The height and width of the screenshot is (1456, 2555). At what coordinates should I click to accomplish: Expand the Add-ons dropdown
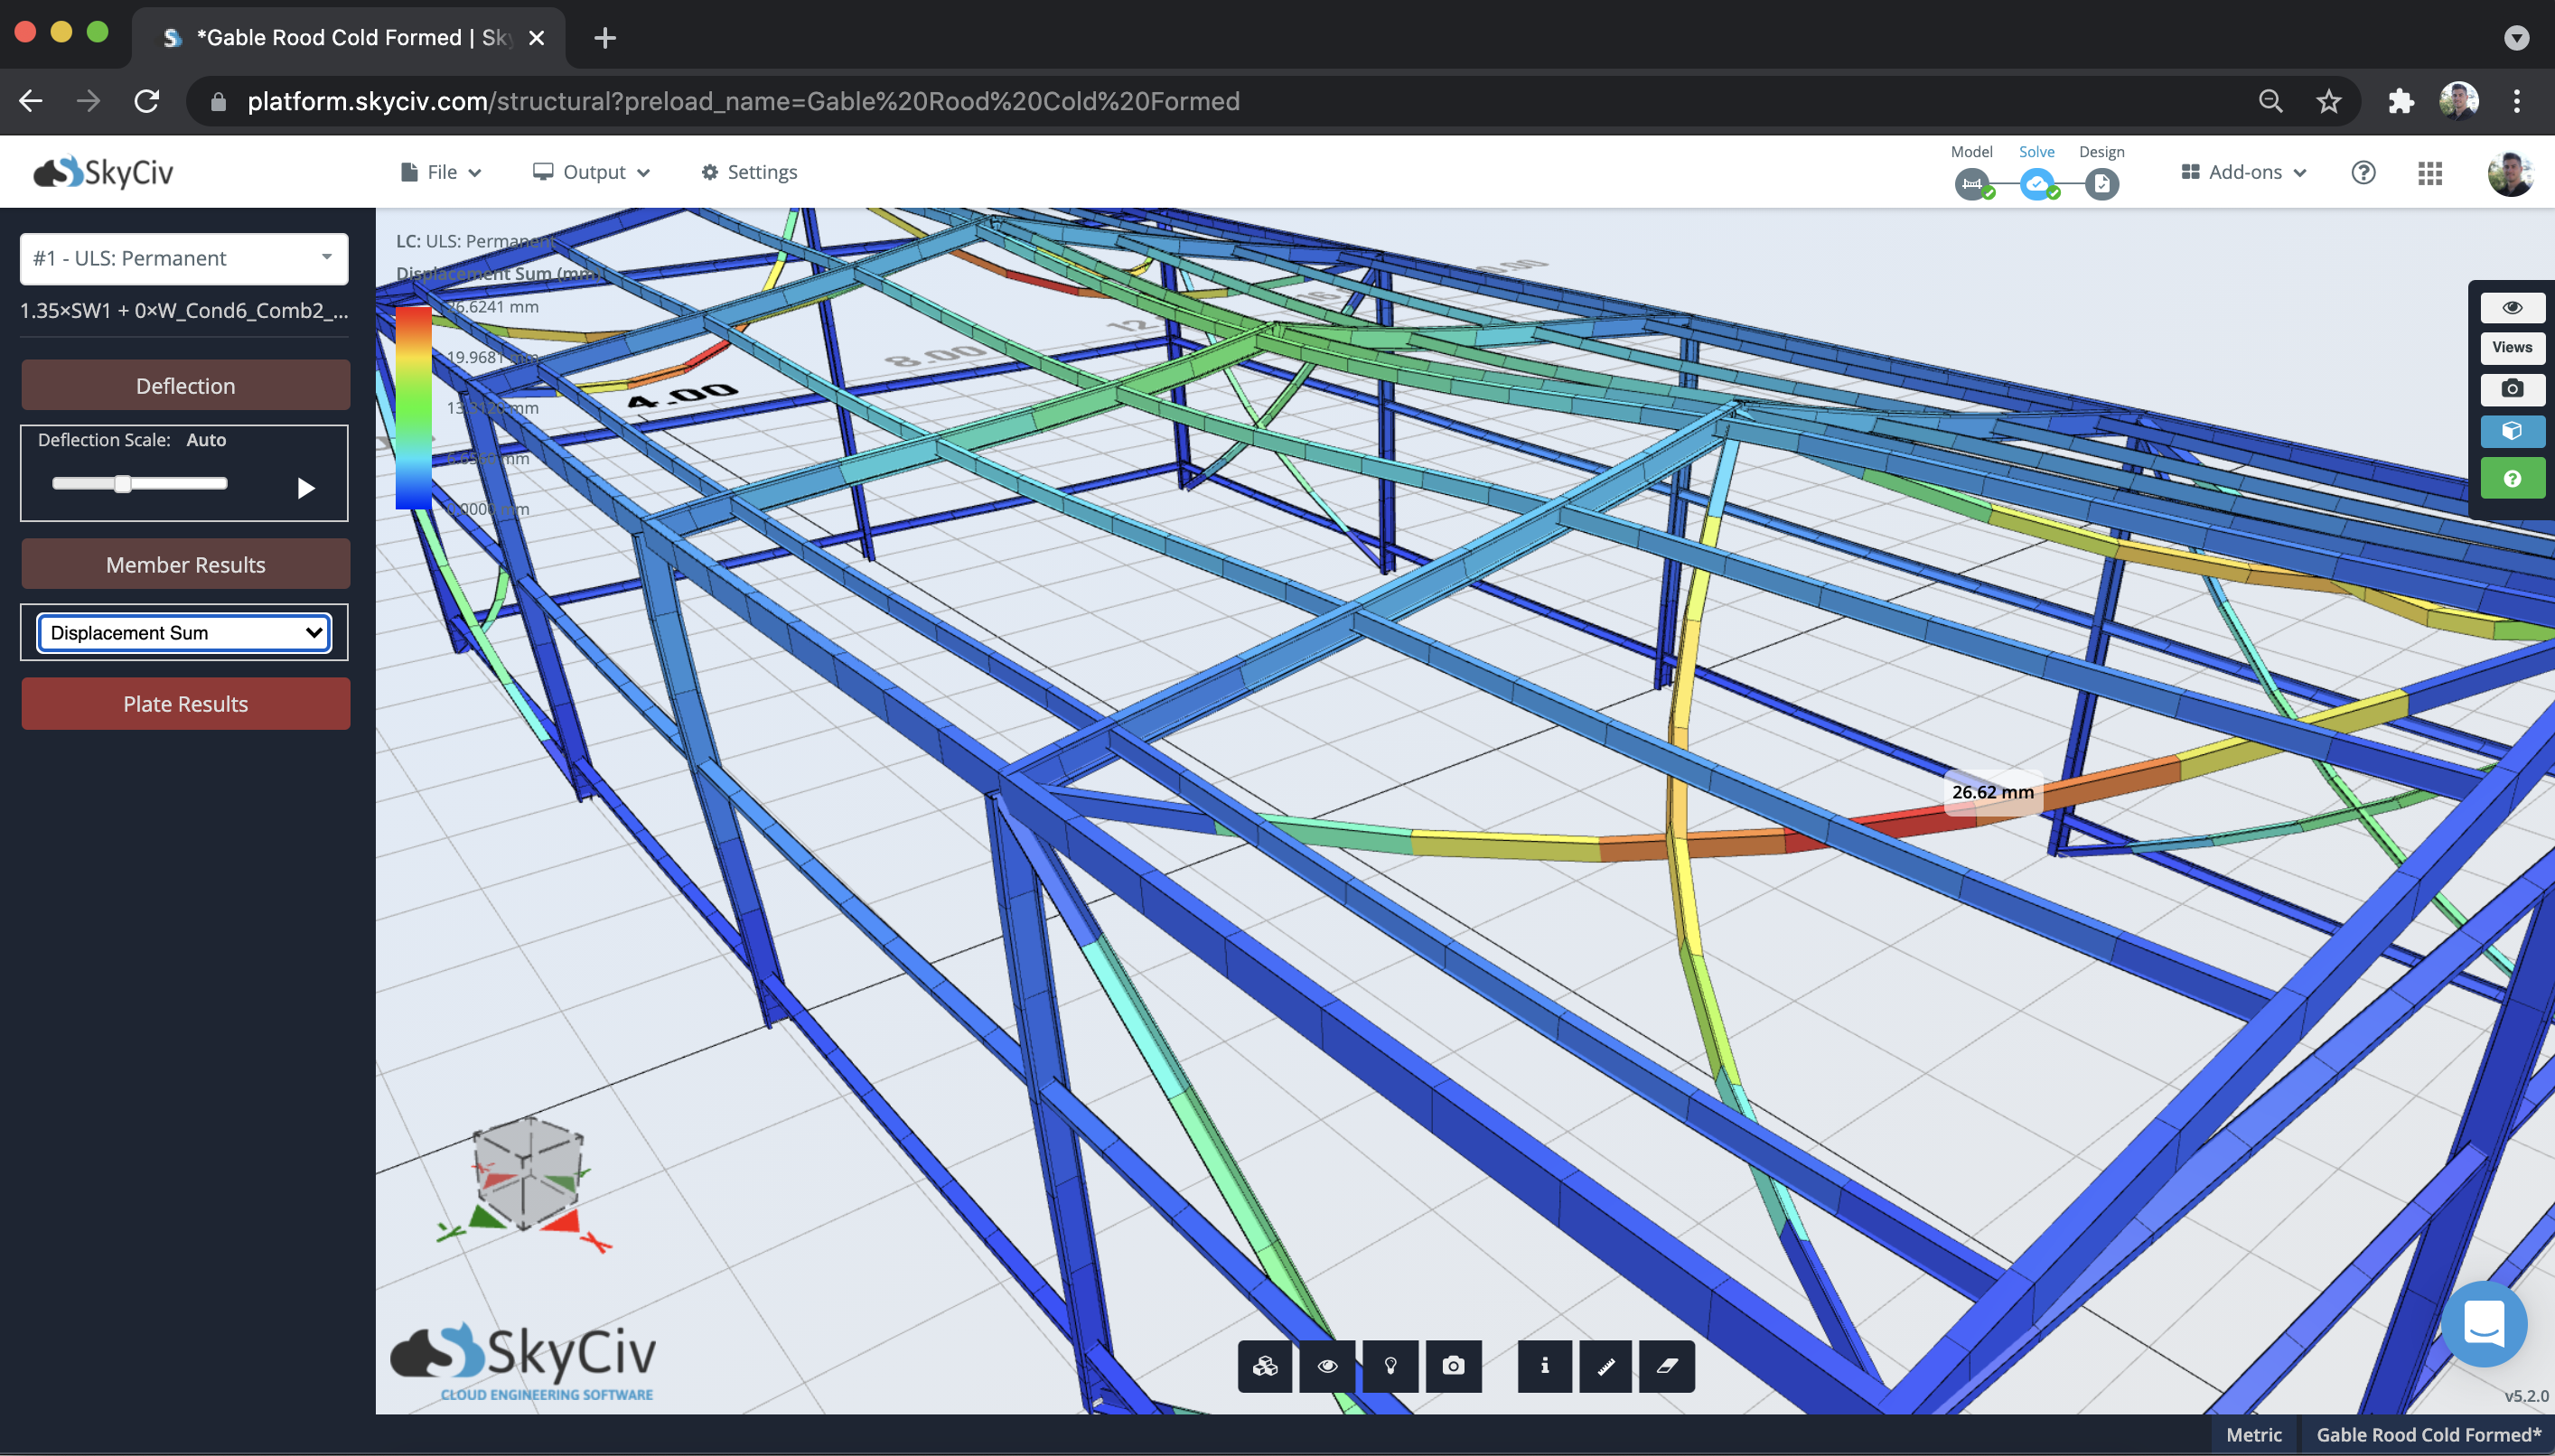pos(2243,172)
